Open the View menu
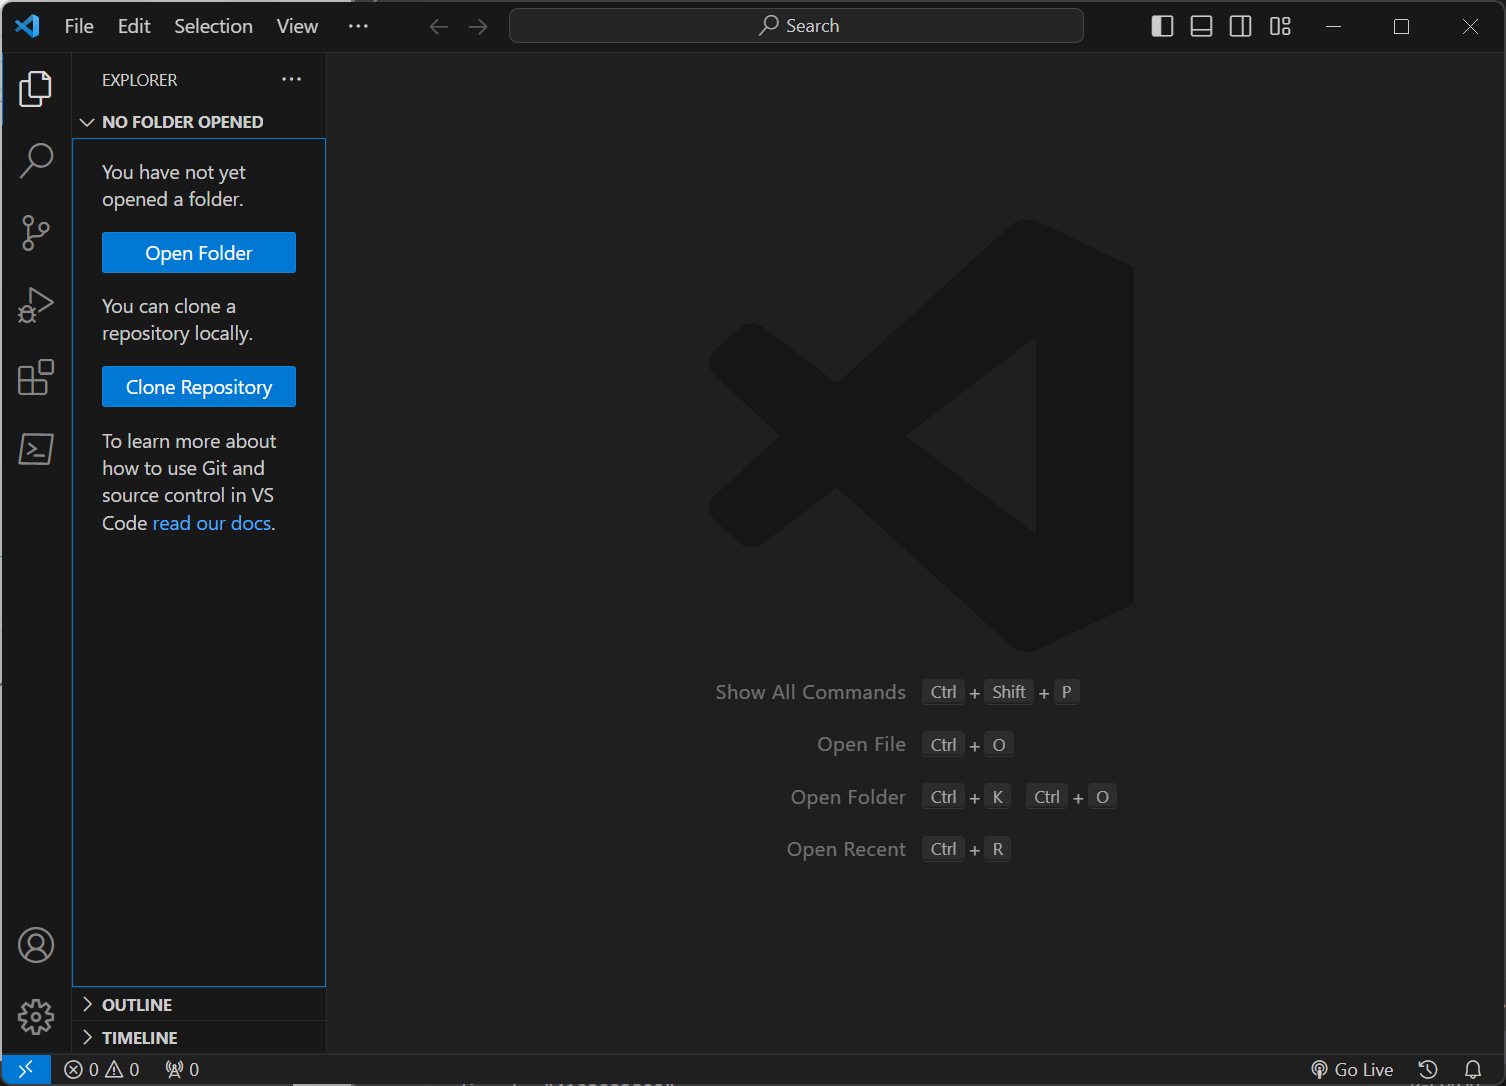 [x=297, y=26]
